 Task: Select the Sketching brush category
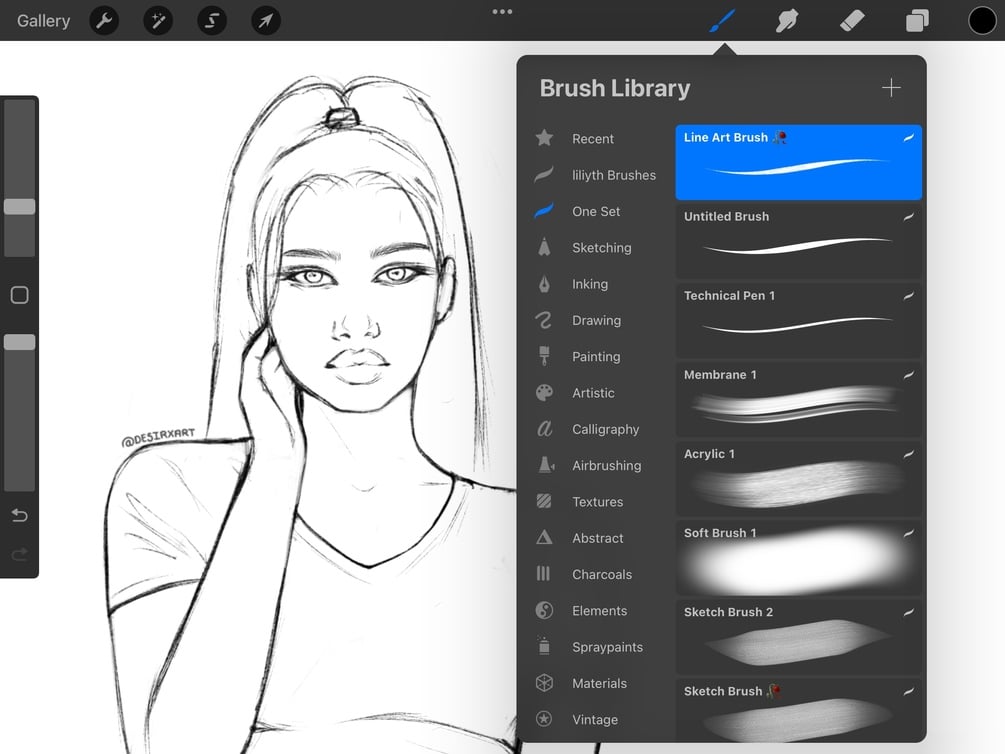click(x=600, y=247)
